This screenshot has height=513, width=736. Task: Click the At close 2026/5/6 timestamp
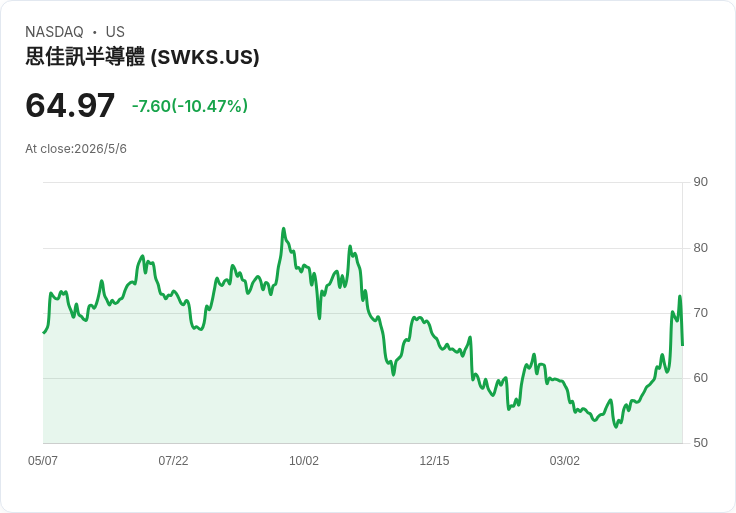[x=76, y=149]
